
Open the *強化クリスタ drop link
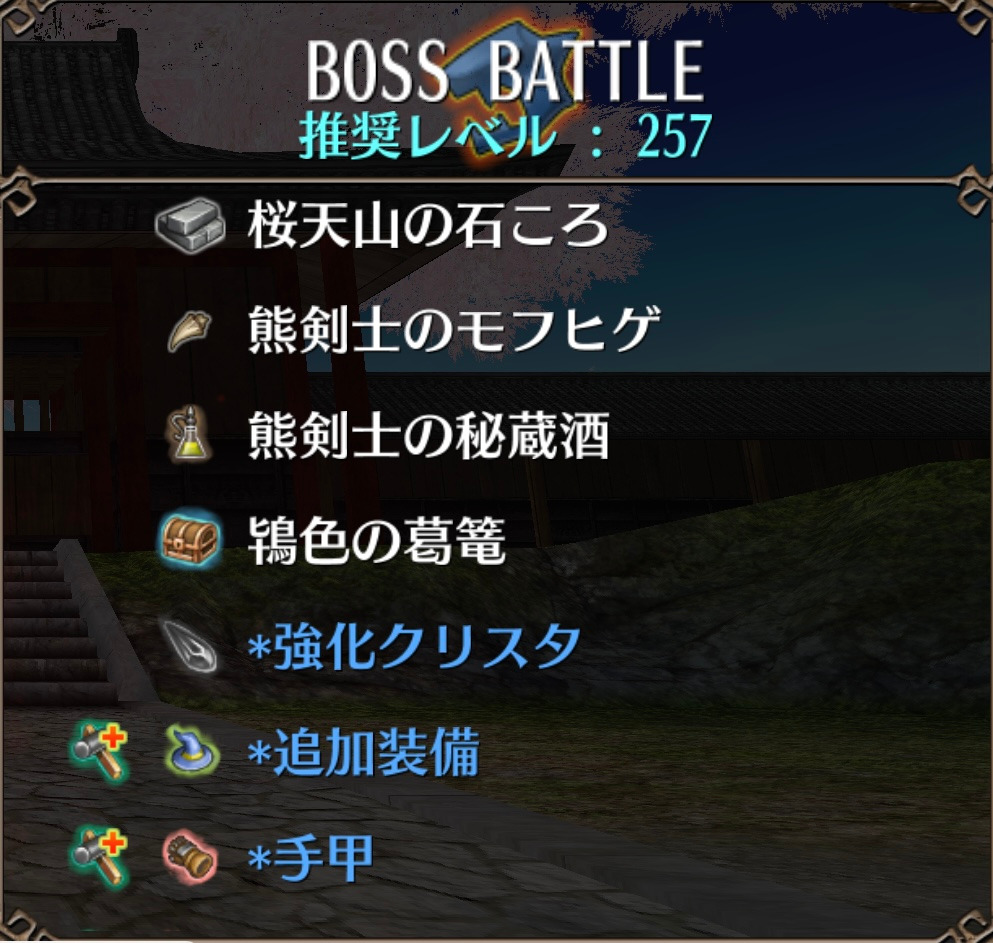414,646
